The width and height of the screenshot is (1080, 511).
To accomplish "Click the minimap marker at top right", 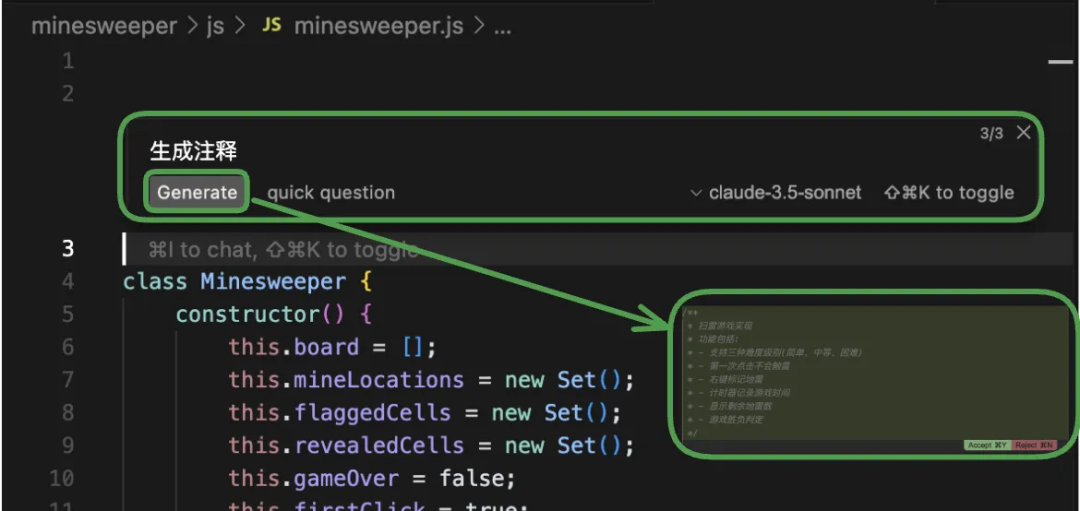I will point(1060,61).
